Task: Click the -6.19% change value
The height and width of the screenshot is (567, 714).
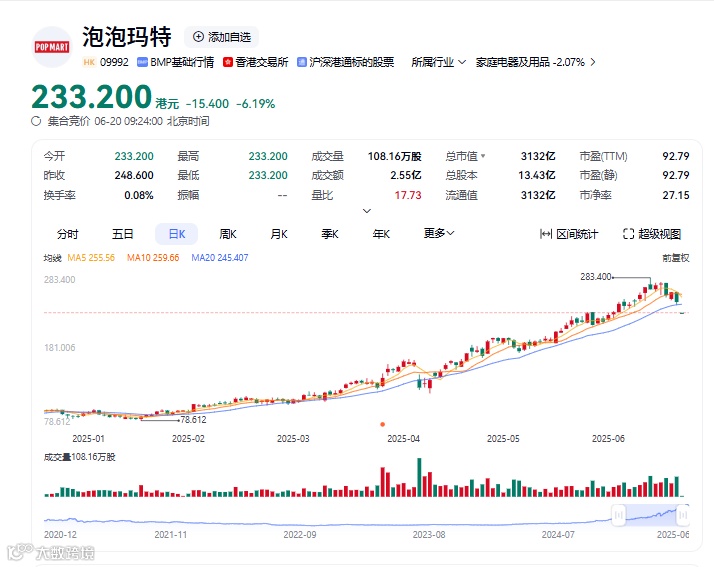Action: (255, 104)
